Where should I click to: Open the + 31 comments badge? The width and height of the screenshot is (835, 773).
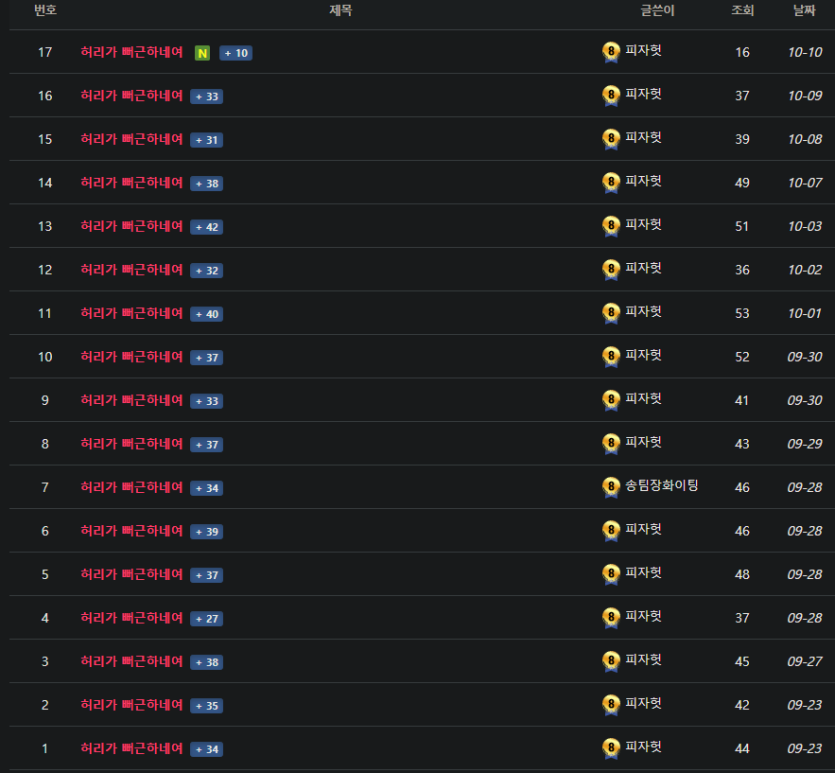(x=207, y=140)
